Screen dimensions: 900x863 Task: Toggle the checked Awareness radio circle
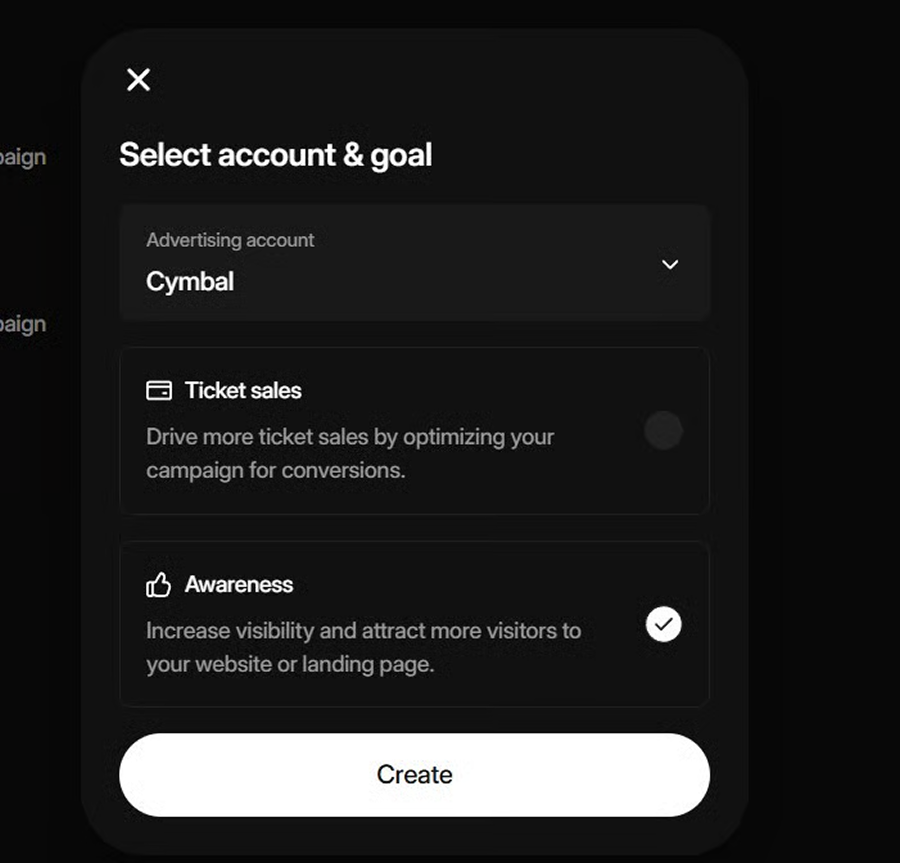[x=663, y=625]
